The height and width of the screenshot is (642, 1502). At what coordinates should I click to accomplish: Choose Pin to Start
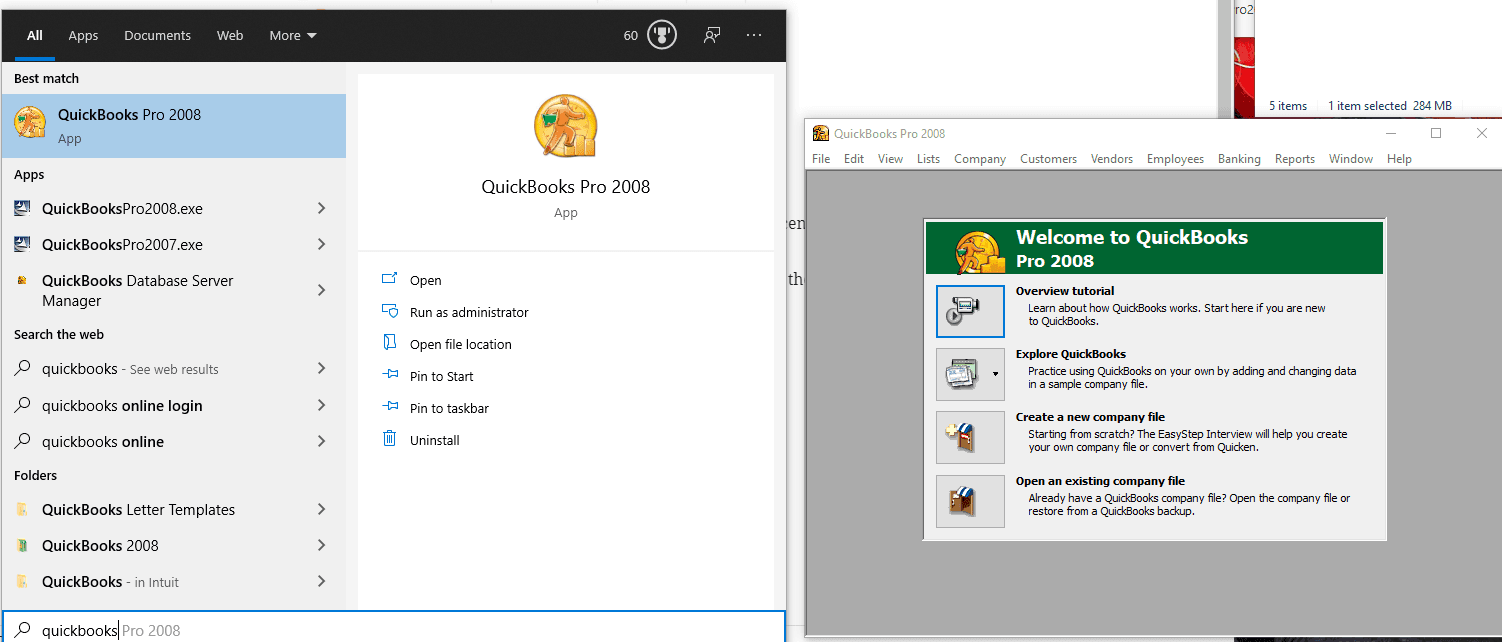pos(442,377)
